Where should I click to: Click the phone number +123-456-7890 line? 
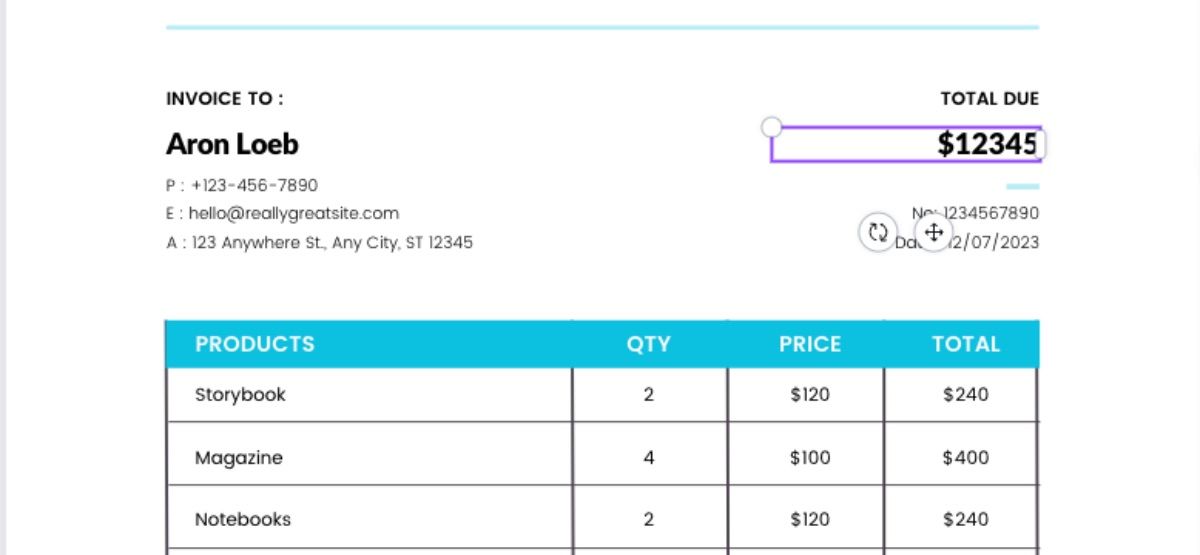point(242,185)
